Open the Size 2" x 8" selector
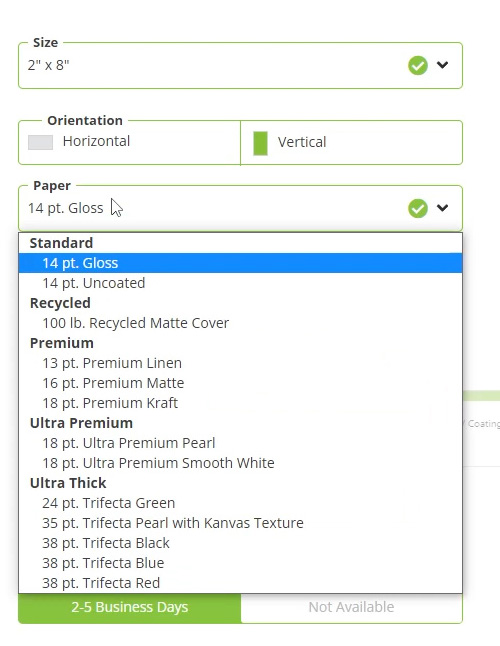Image resolution: width=500 pixels, height=646 pixels. pos(241,66)
